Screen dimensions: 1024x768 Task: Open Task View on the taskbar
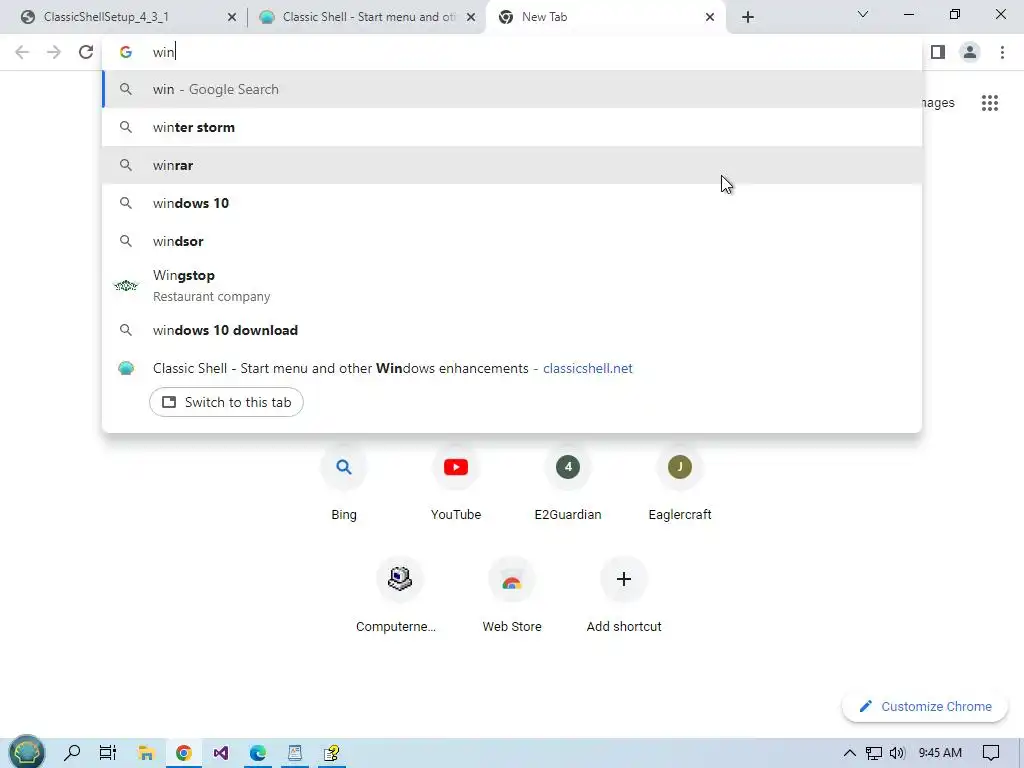[x=108, y=753]
